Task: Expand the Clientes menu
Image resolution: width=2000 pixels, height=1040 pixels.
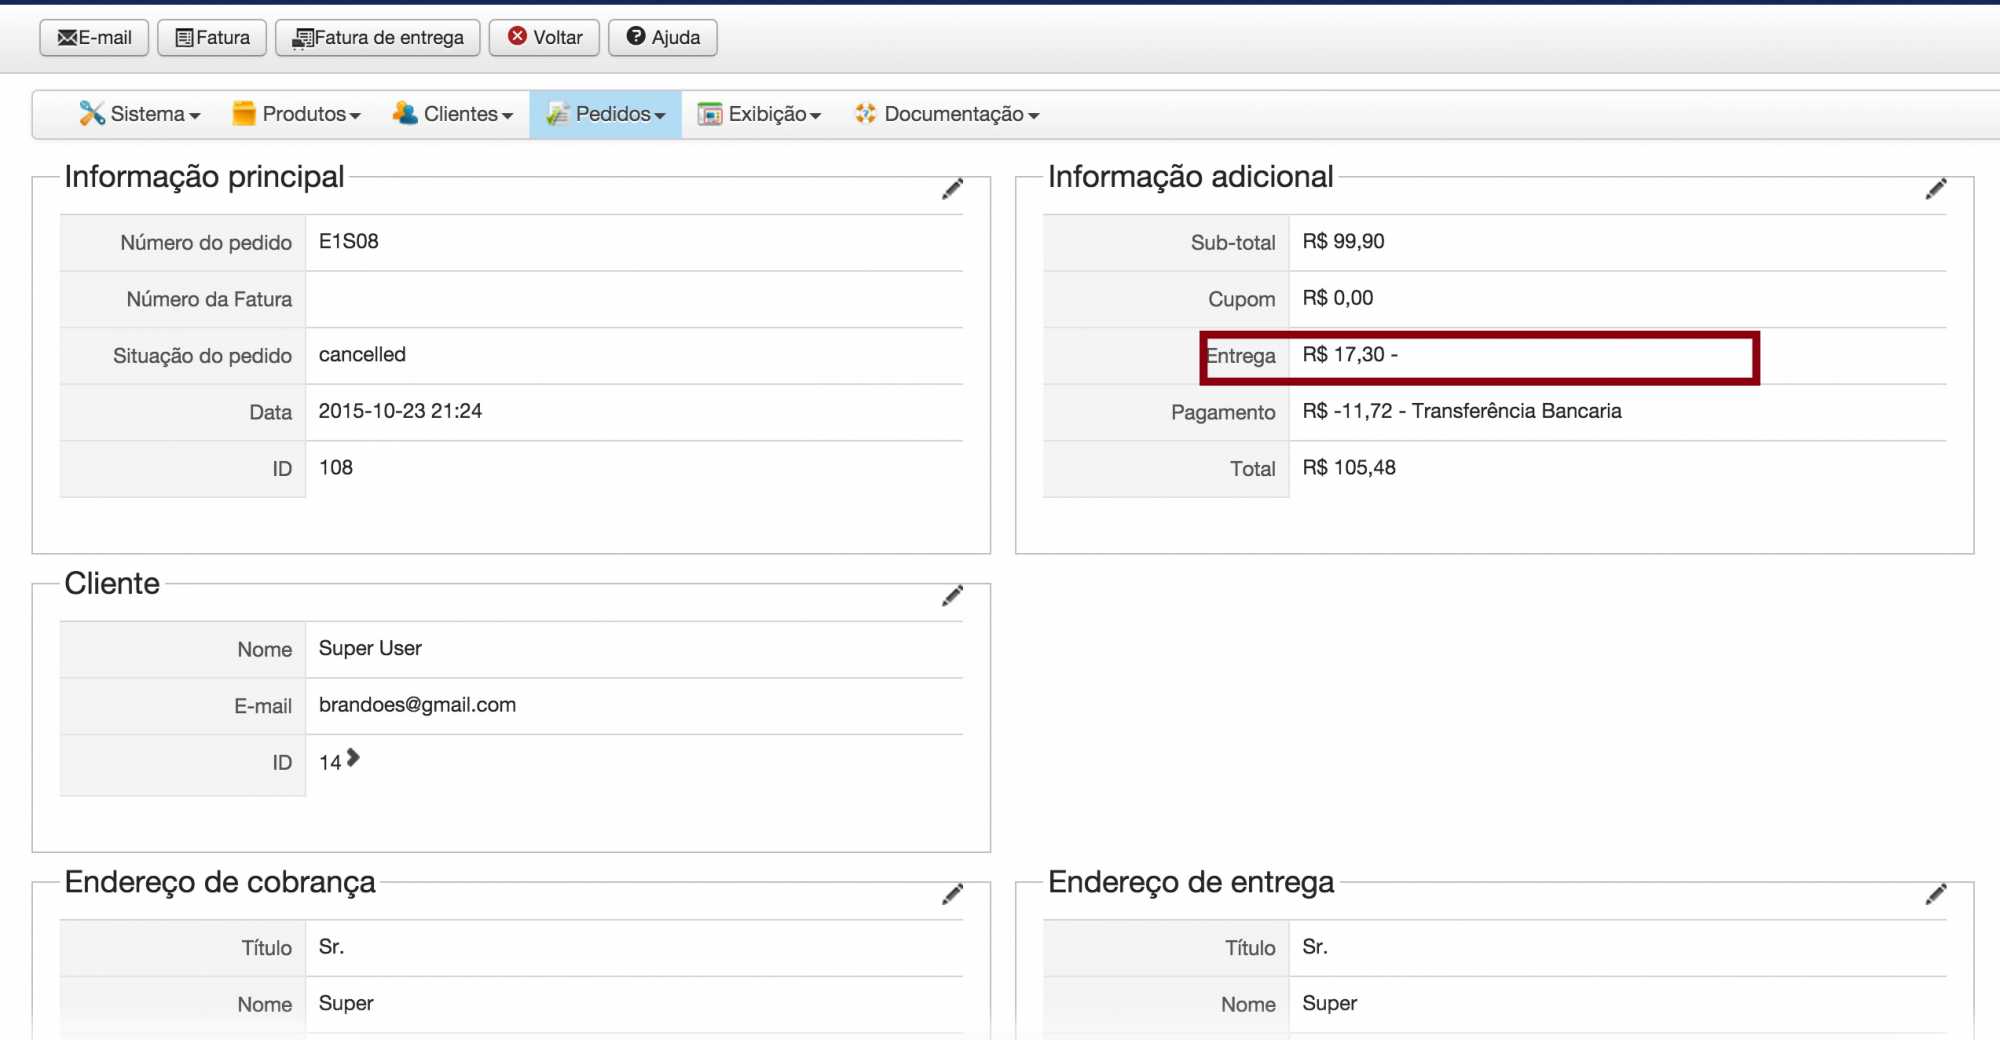Action: pyautogui.click(x=453, y=115)
